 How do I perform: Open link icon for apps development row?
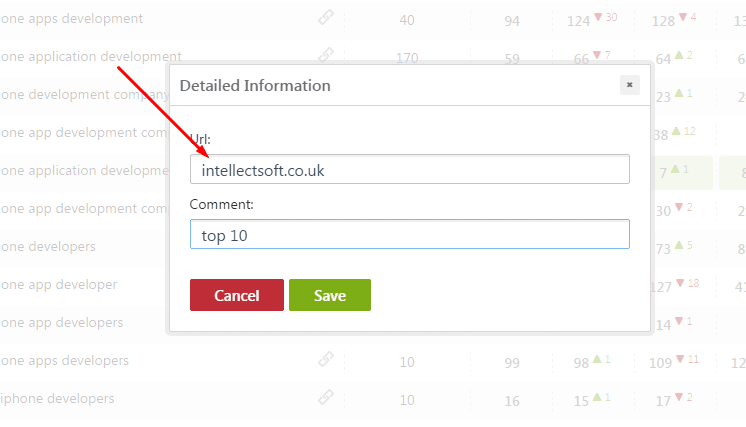(x=326, y=18)
